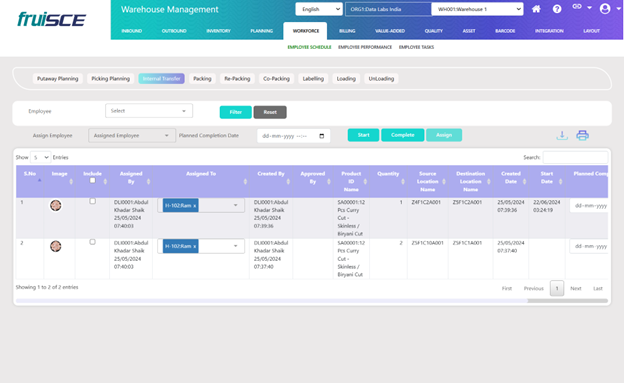Select Labelling tab
The image size is (624, 383).
pyautogui.click(x=313, y=79)
